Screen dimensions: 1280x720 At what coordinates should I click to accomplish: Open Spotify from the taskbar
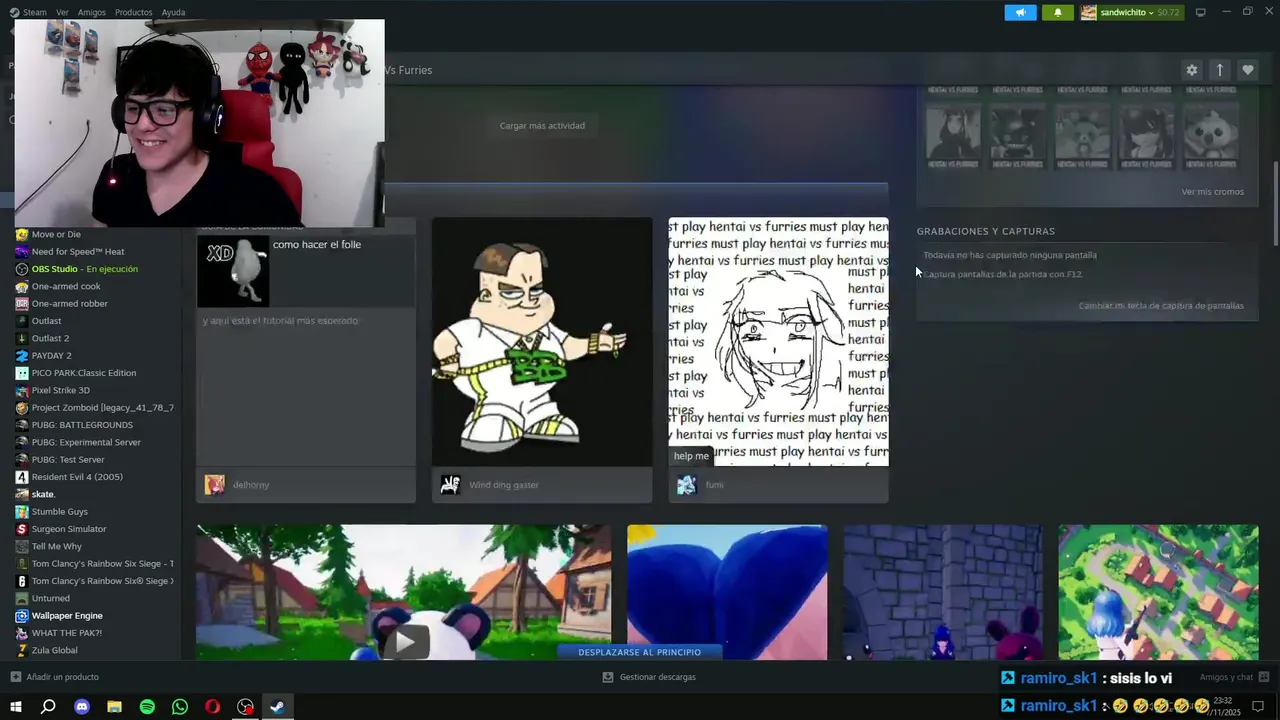[147, 707]
